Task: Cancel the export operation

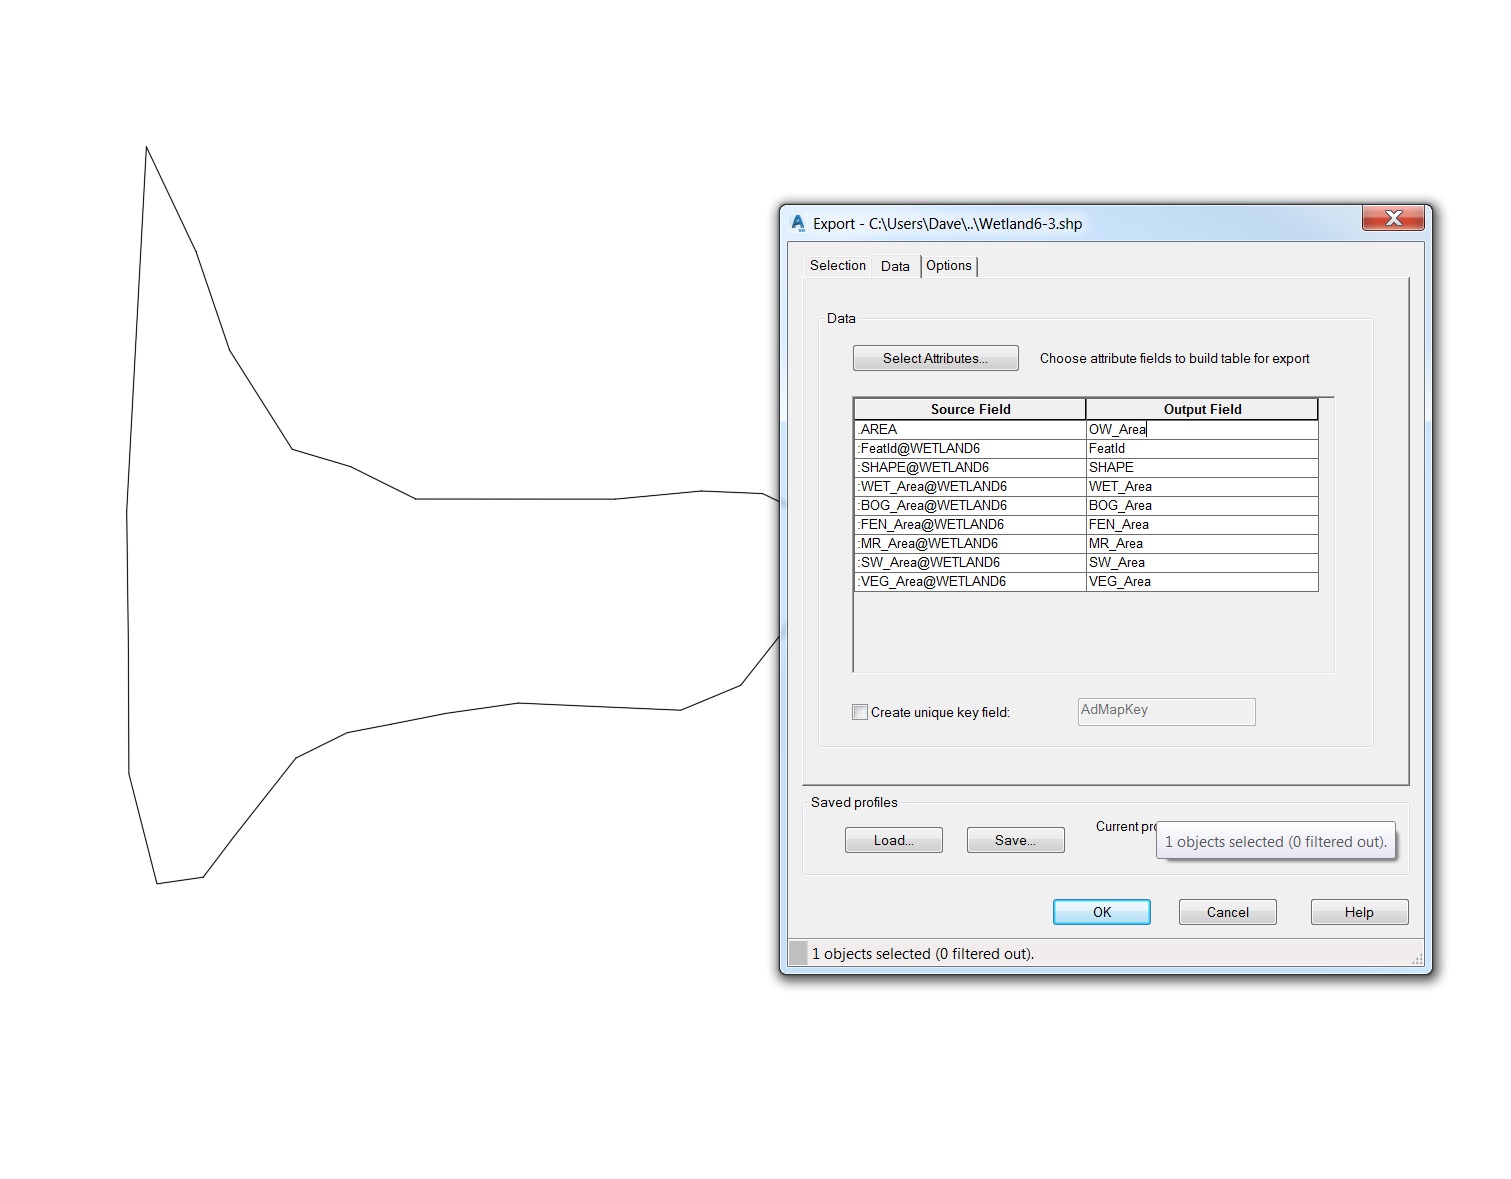Action: [1227, 912]
